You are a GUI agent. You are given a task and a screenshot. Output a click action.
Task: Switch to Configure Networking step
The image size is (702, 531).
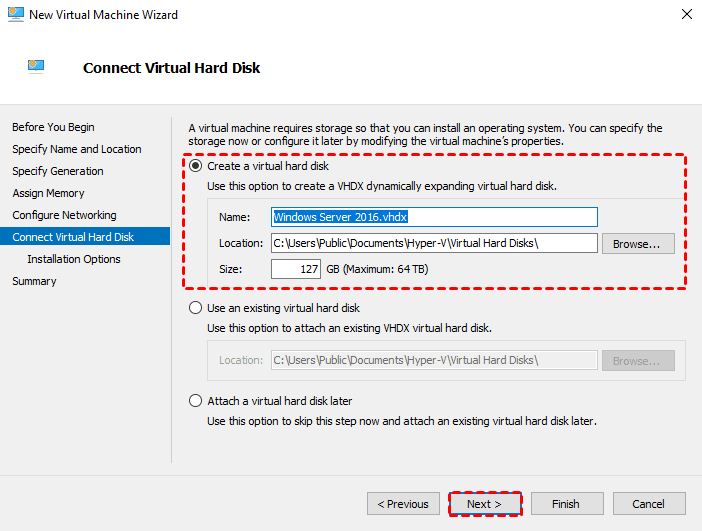(x=64, y=215)
